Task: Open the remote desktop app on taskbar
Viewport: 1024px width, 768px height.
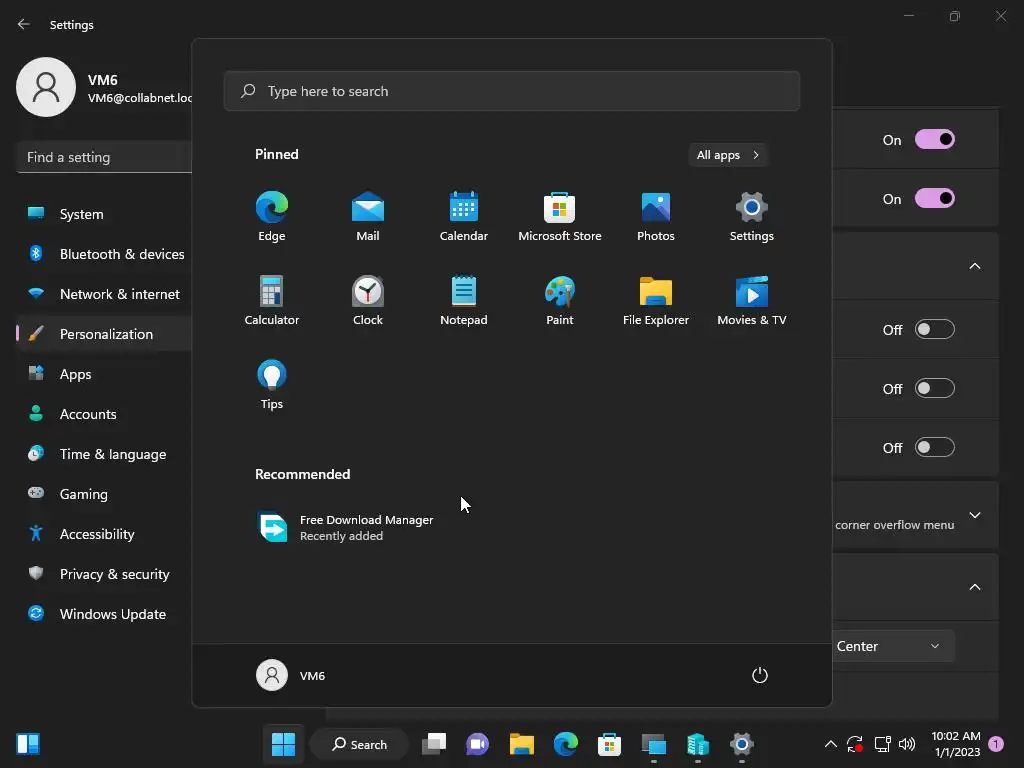Action: point(654,744)
